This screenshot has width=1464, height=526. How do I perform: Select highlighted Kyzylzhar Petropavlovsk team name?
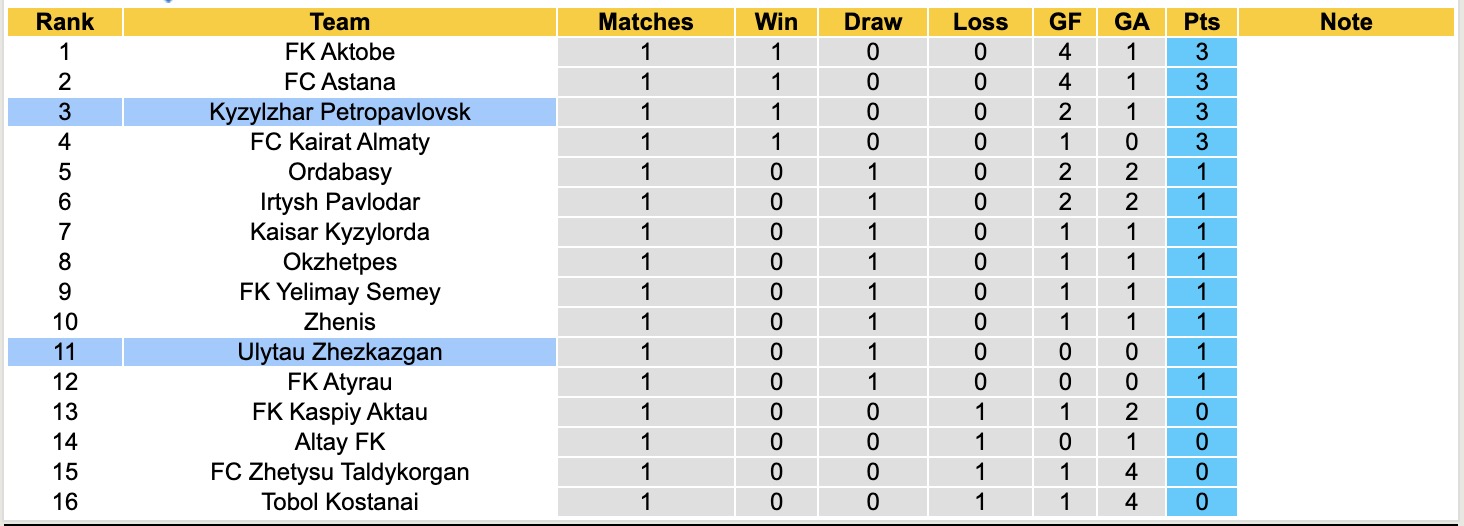(x=339, y=112)
